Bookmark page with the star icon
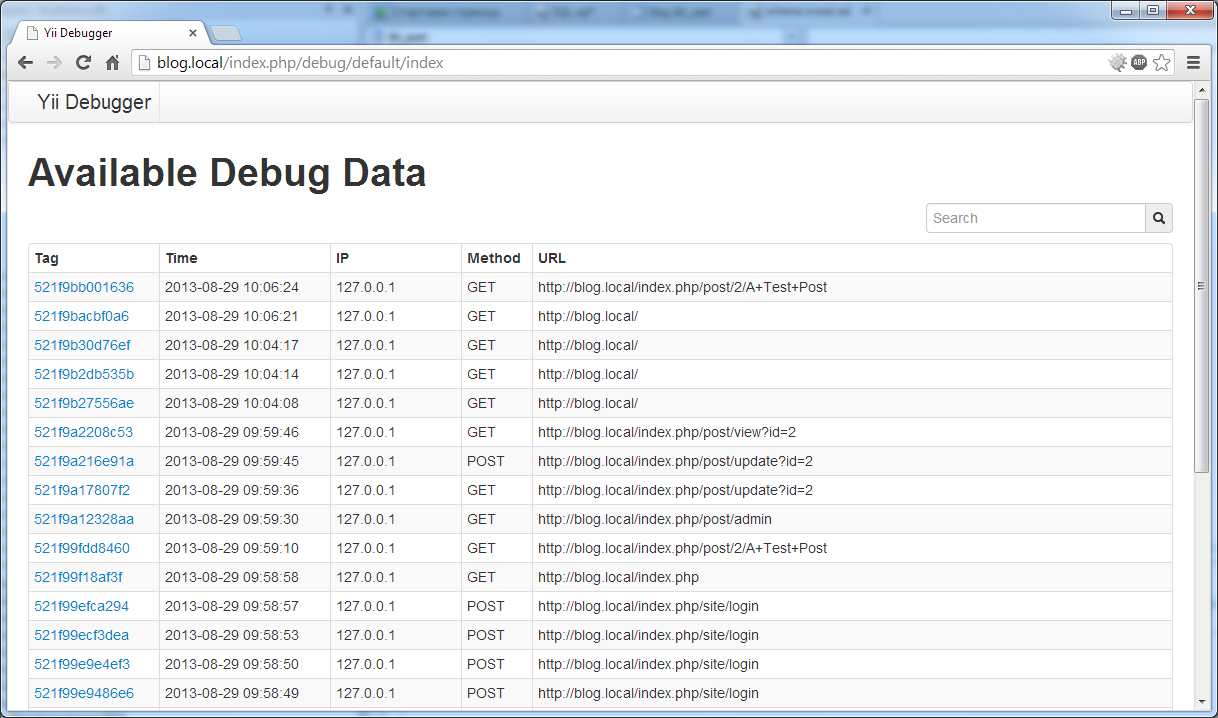Screen dimensions: 1218x718 tap(1161, 62)
